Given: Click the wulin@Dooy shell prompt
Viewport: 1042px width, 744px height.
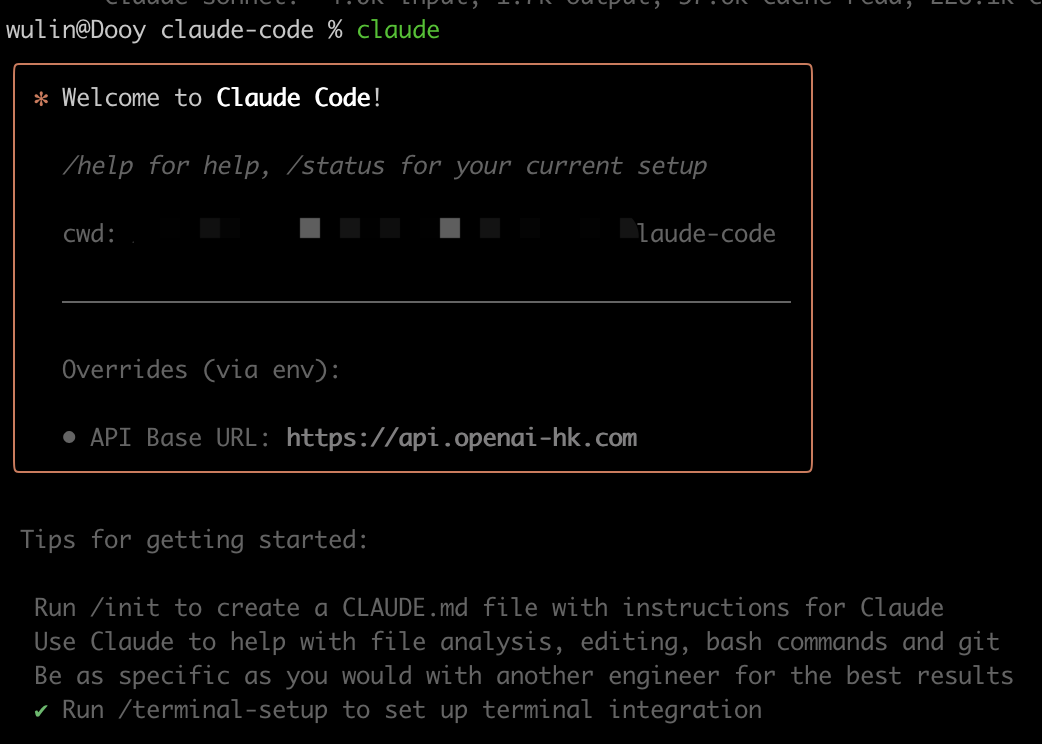Looking at the screenshot, I should click(75, 30).
